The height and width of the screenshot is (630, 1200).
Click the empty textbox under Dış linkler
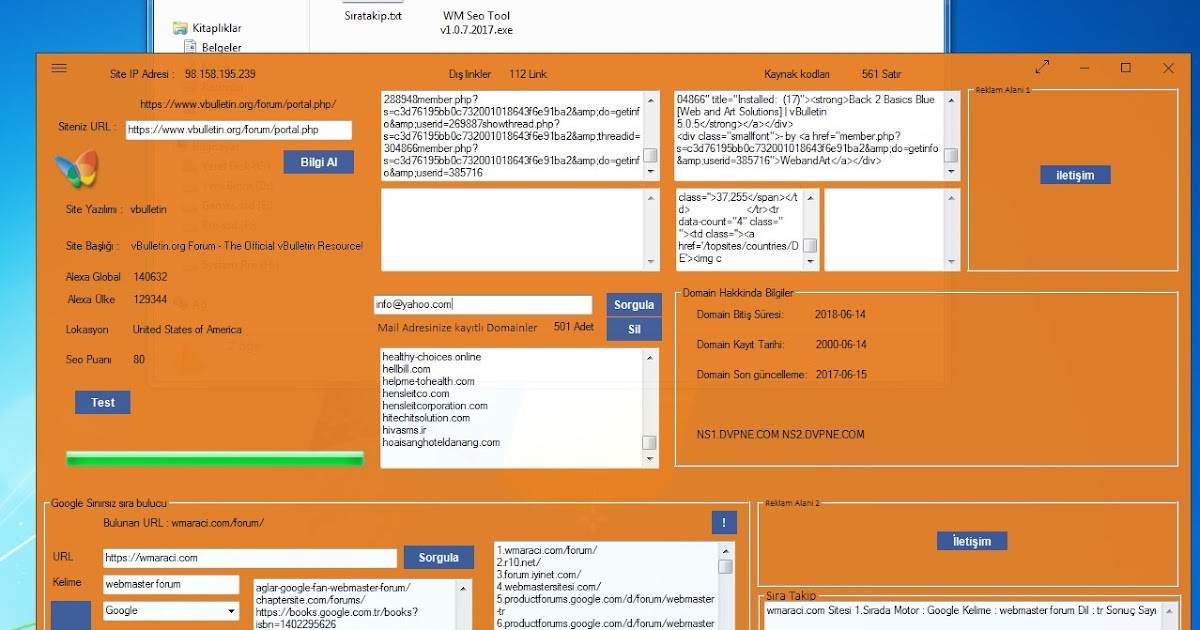520,229
